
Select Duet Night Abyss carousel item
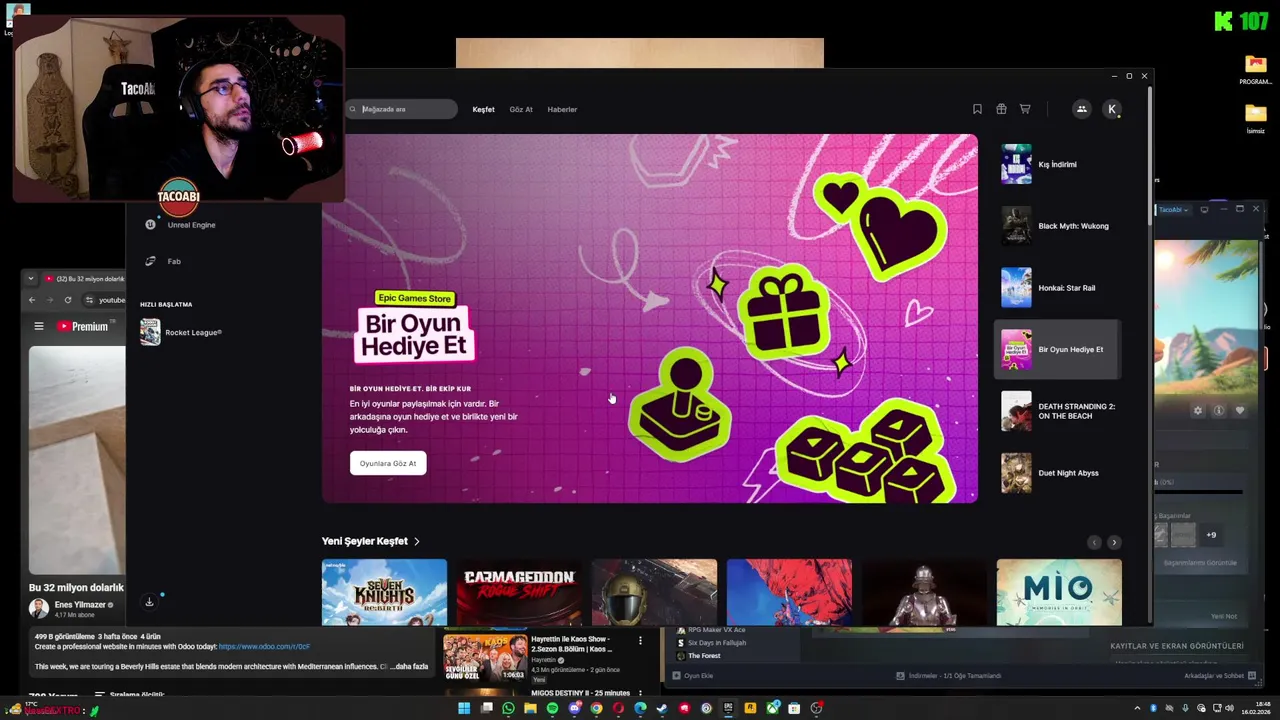(x=1057, y=473)
